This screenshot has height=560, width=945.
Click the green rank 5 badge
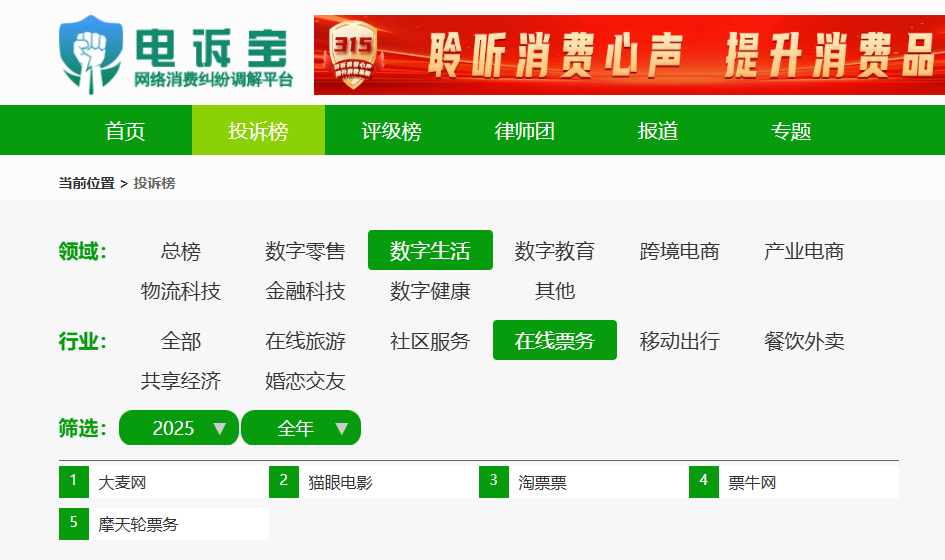[x=73, y=524]
